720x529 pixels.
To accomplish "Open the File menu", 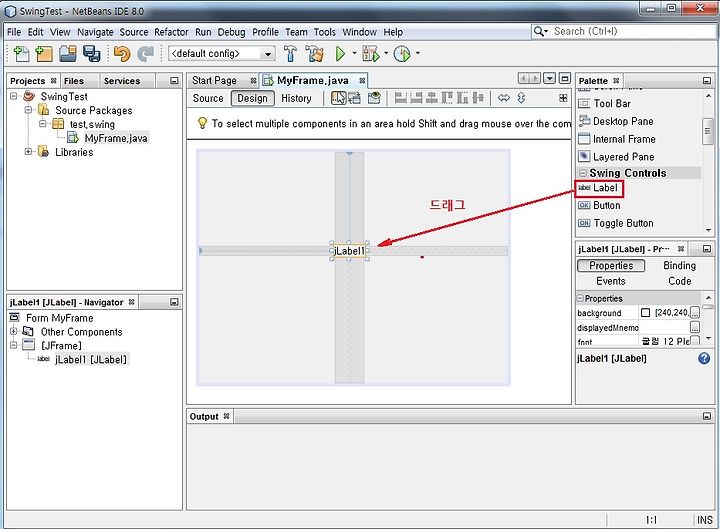I will (14, 32).
